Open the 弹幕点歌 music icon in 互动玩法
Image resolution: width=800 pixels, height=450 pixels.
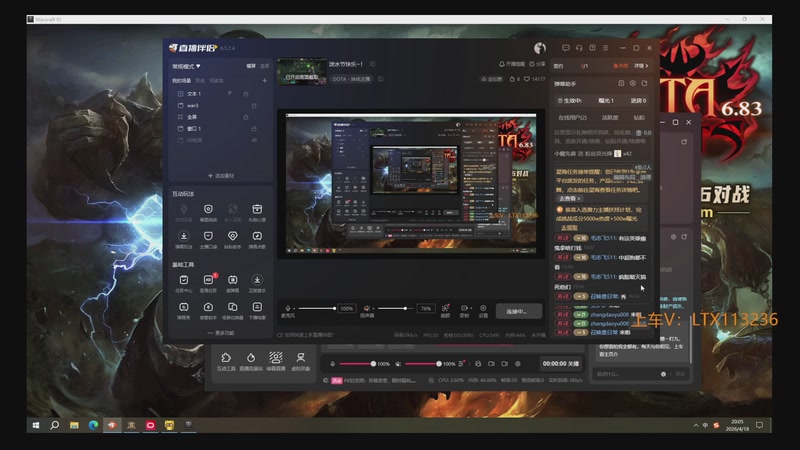coord(257,236)
